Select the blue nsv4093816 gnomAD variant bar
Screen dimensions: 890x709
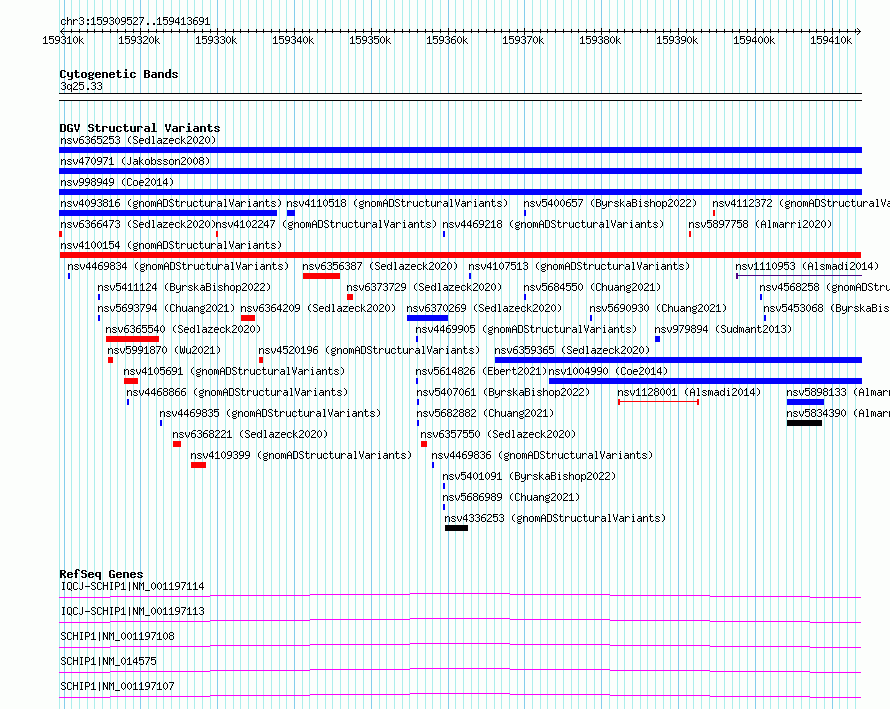(x=168, y=213)
